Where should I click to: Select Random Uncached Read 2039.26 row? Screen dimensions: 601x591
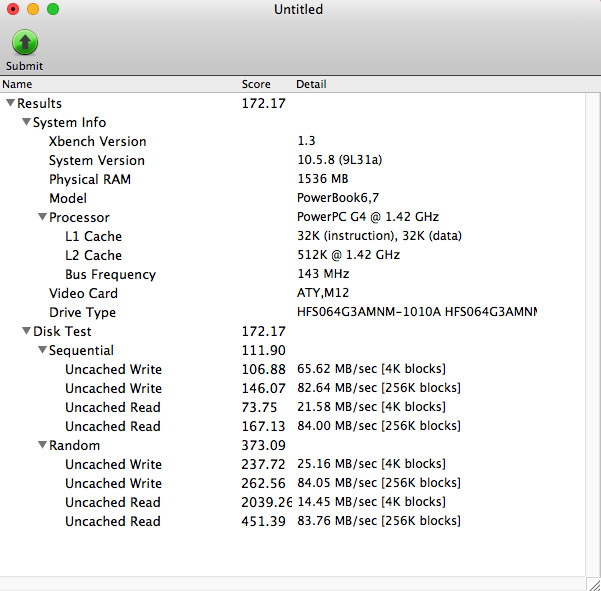click(x=292, y=502)
